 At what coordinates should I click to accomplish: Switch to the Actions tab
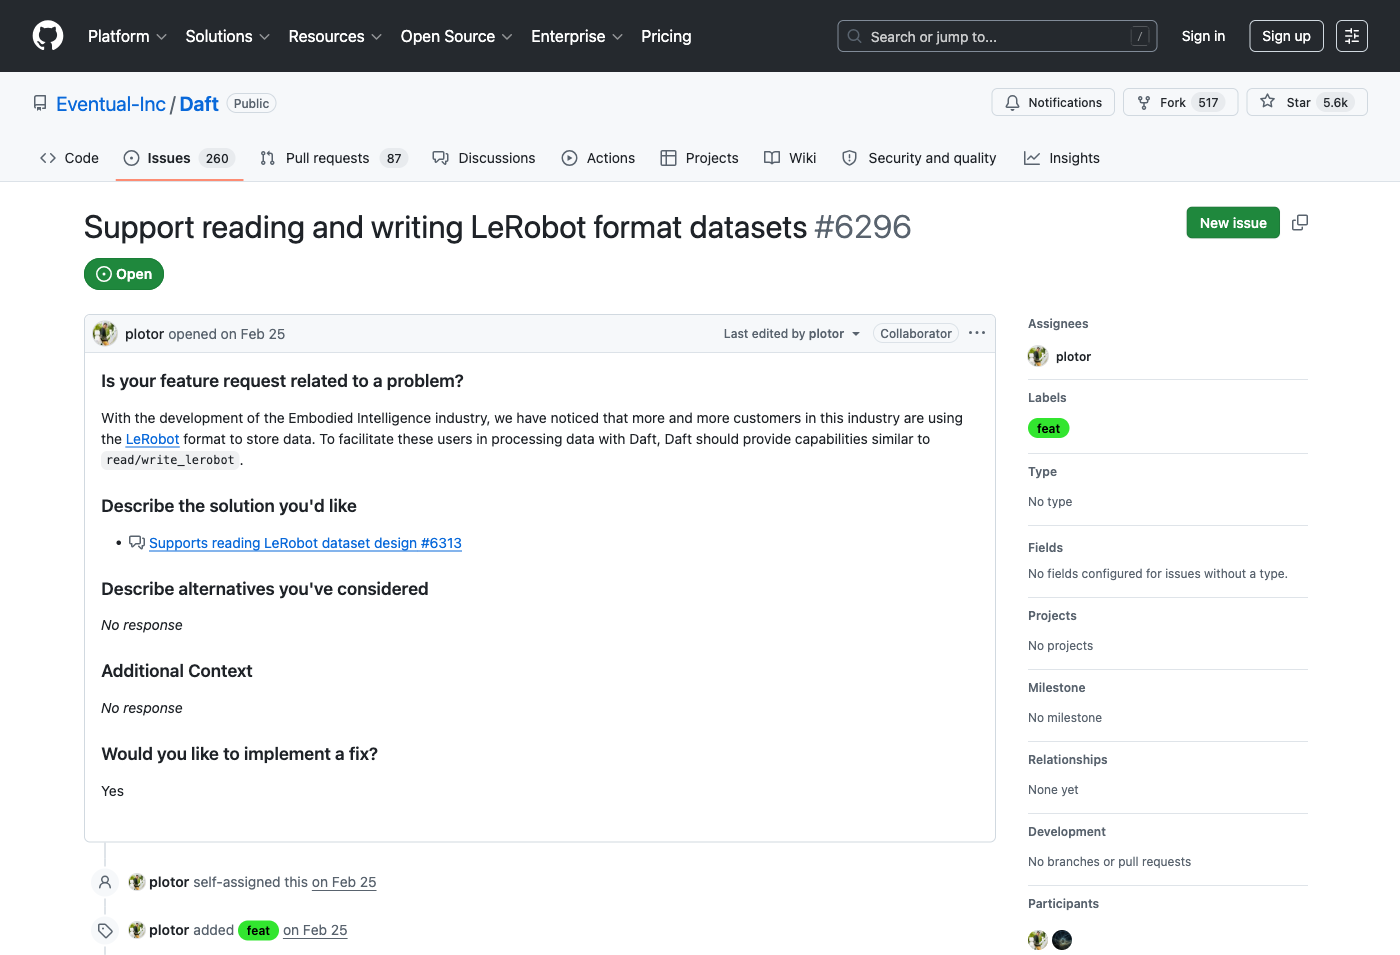[598, 158]
